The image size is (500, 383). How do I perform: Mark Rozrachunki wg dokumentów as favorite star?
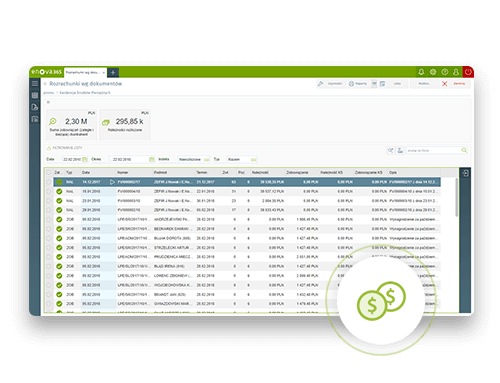point(45,84)
